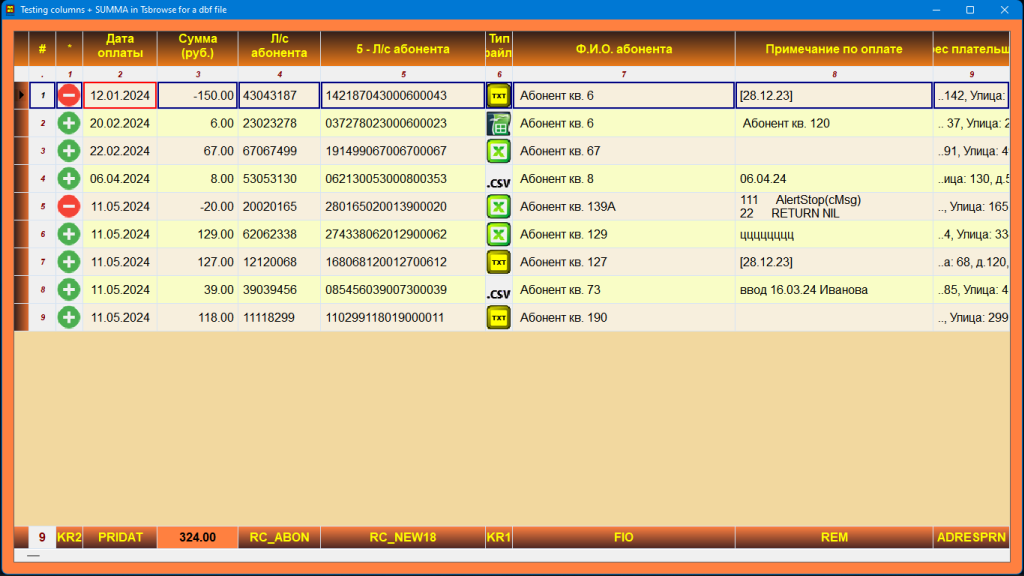Select the note ввод 16.03.24 Иванова
Screen dimensions: 1024x576
(834, 289)
